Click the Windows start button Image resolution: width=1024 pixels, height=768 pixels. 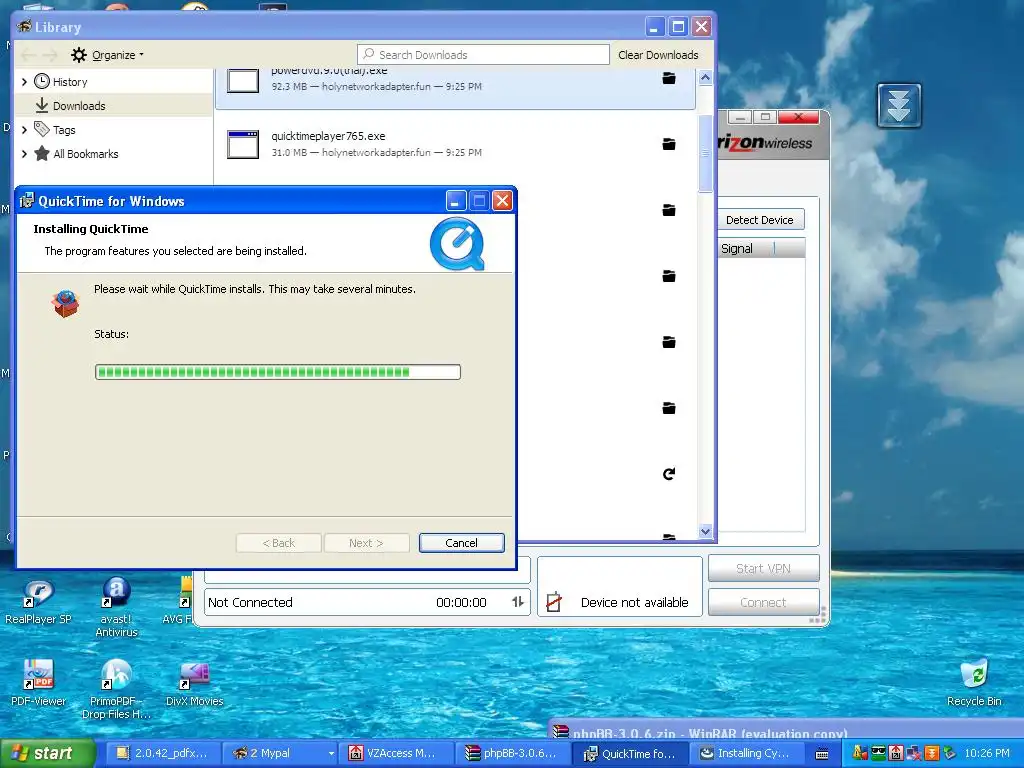[47, 753]
